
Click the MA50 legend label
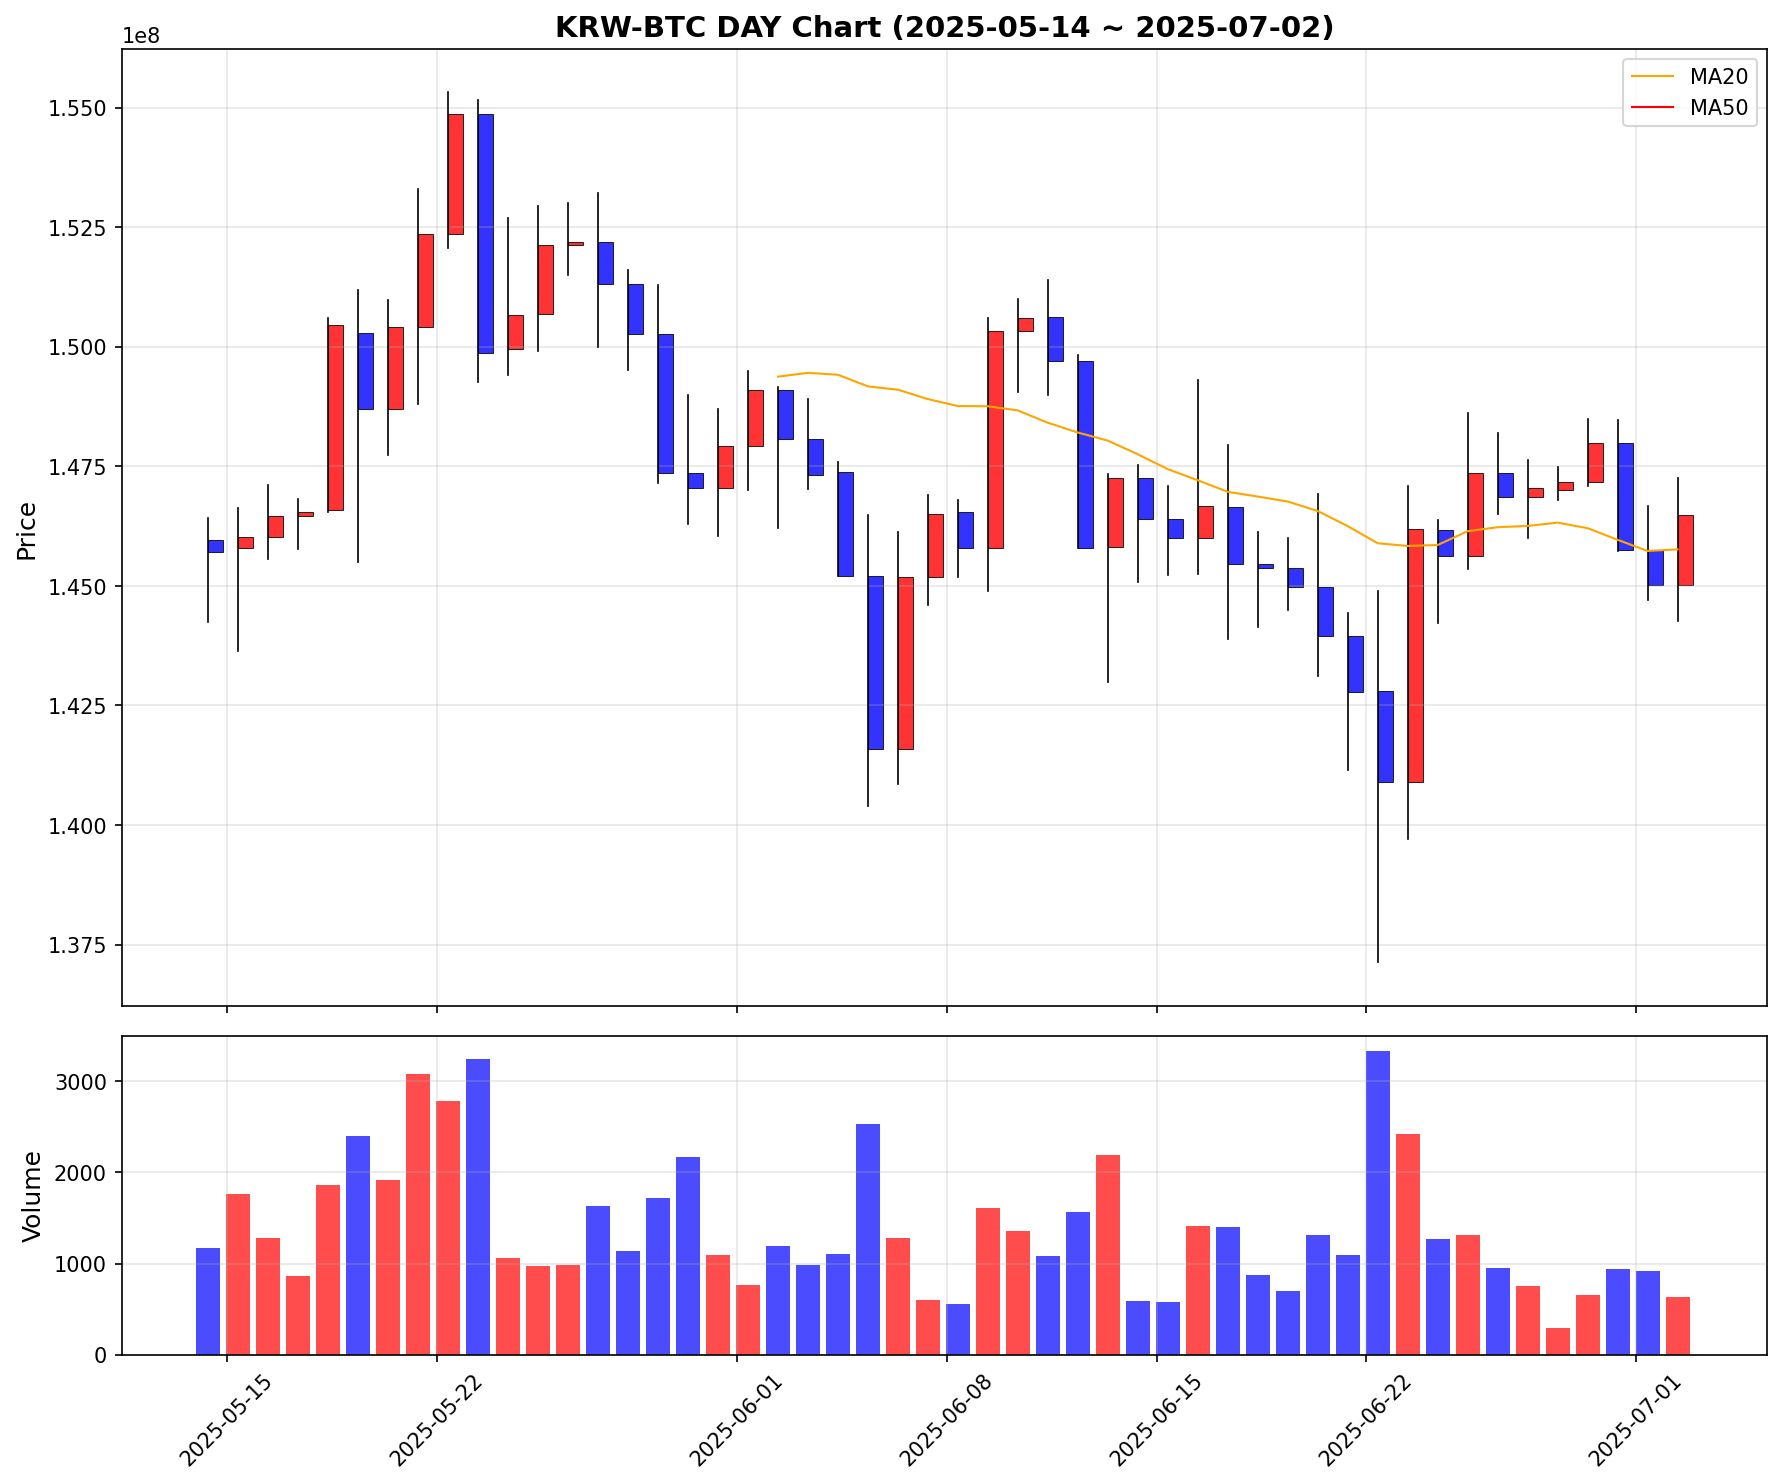(x=1718, y=109)
